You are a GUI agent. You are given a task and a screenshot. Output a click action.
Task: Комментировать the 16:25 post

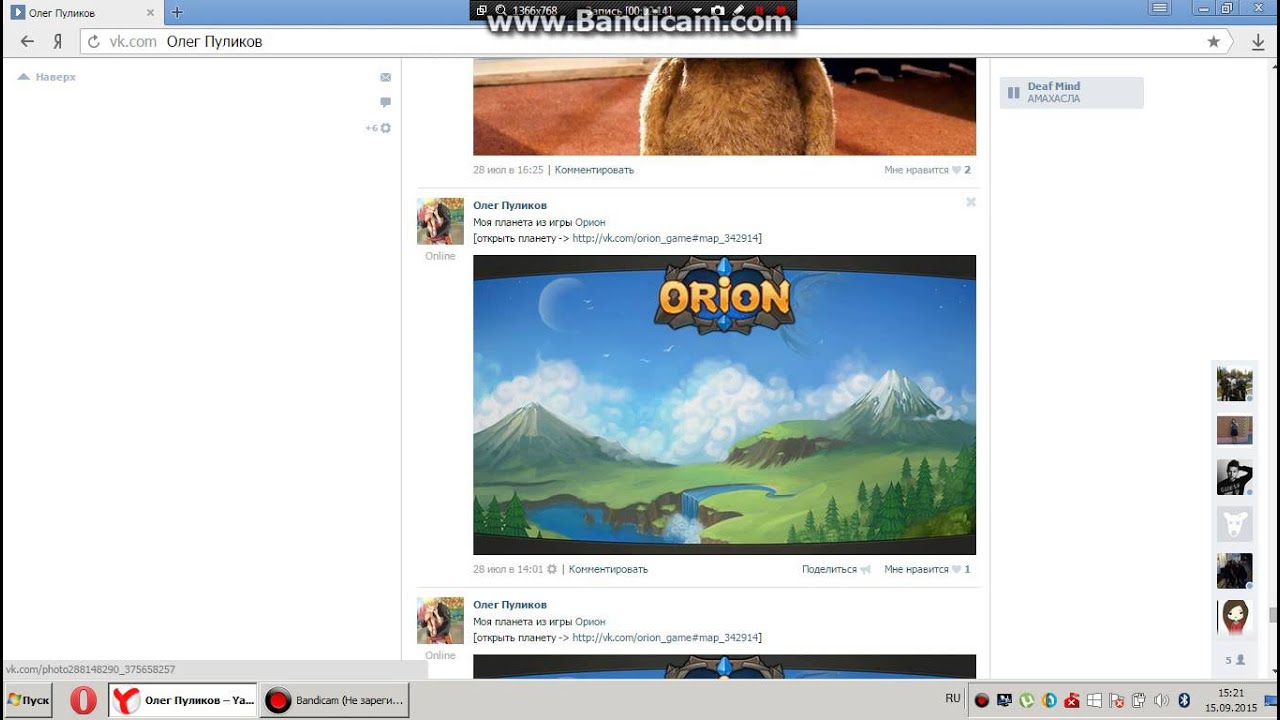pyautogui.click(x=594, y=170)
